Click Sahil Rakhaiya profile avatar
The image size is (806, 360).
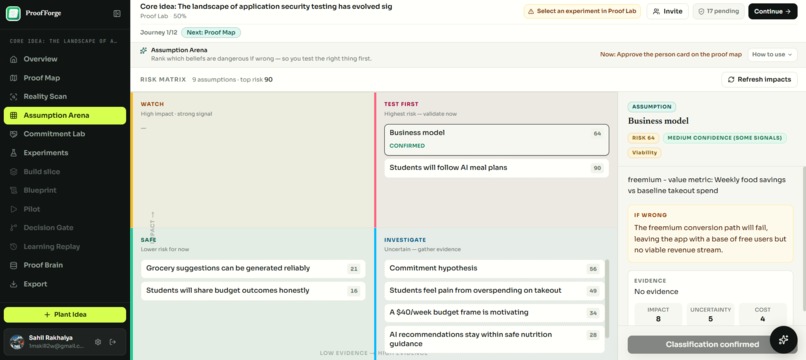tap(17, 342)
